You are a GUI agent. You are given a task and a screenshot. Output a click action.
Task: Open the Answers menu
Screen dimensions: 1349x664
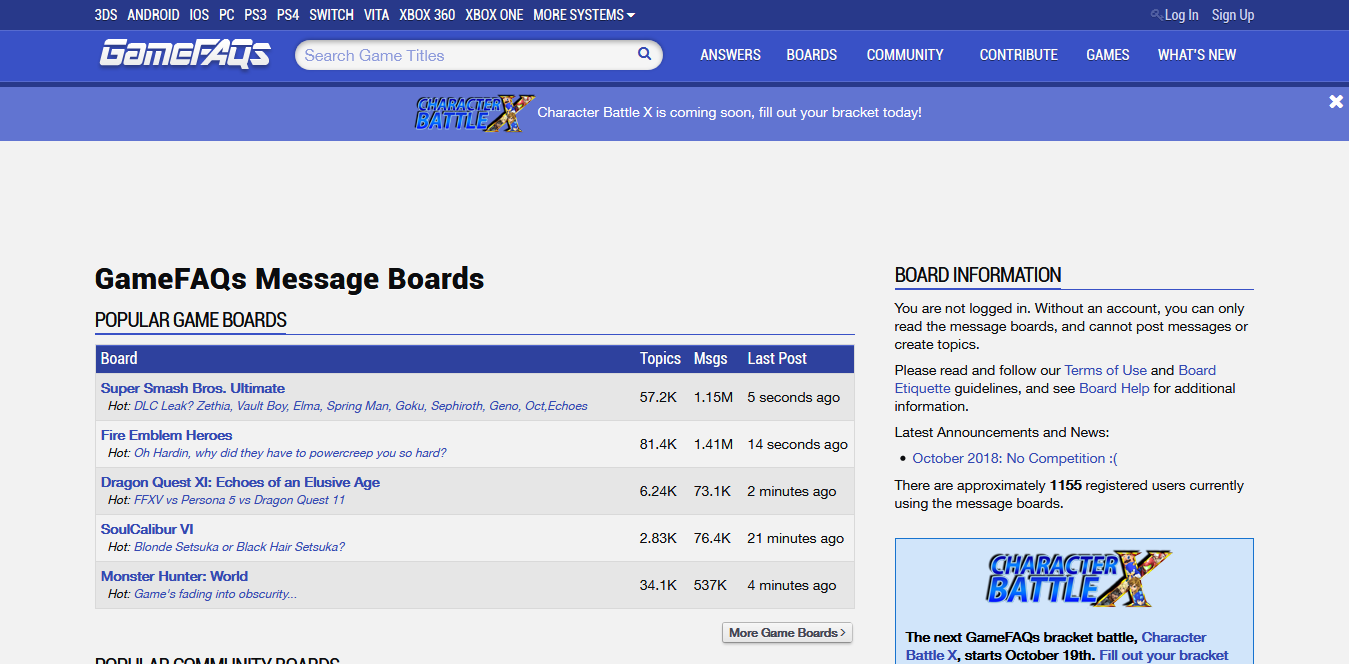point(731,55)
